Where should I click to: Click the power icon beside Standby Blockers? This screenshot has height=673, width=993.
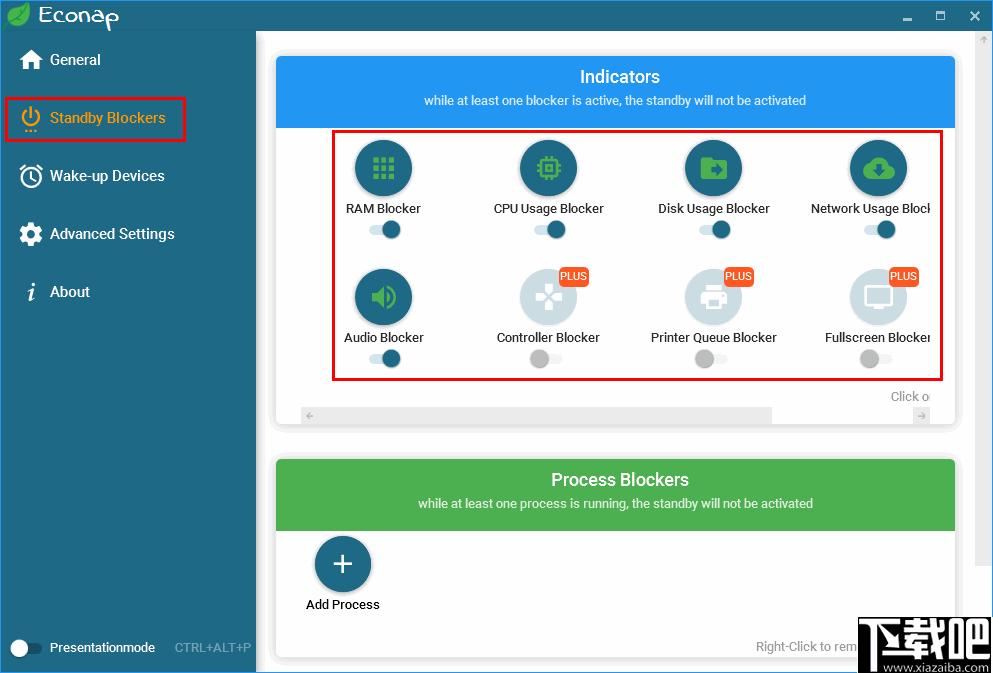[30, 118]
